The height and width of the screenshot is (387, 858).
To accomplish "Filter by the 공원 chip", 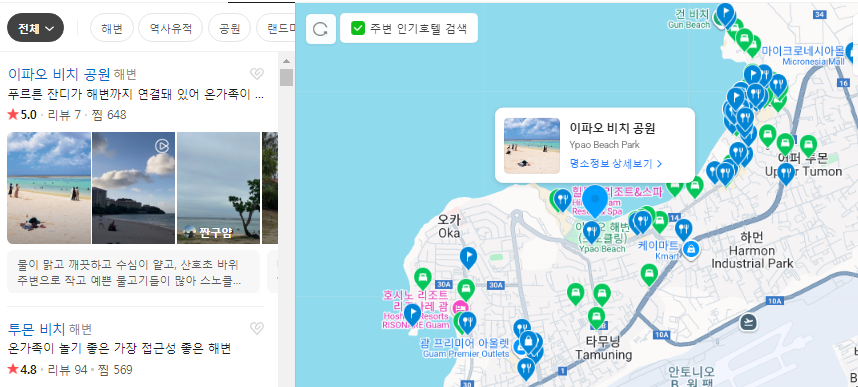I will click(229, 28).
